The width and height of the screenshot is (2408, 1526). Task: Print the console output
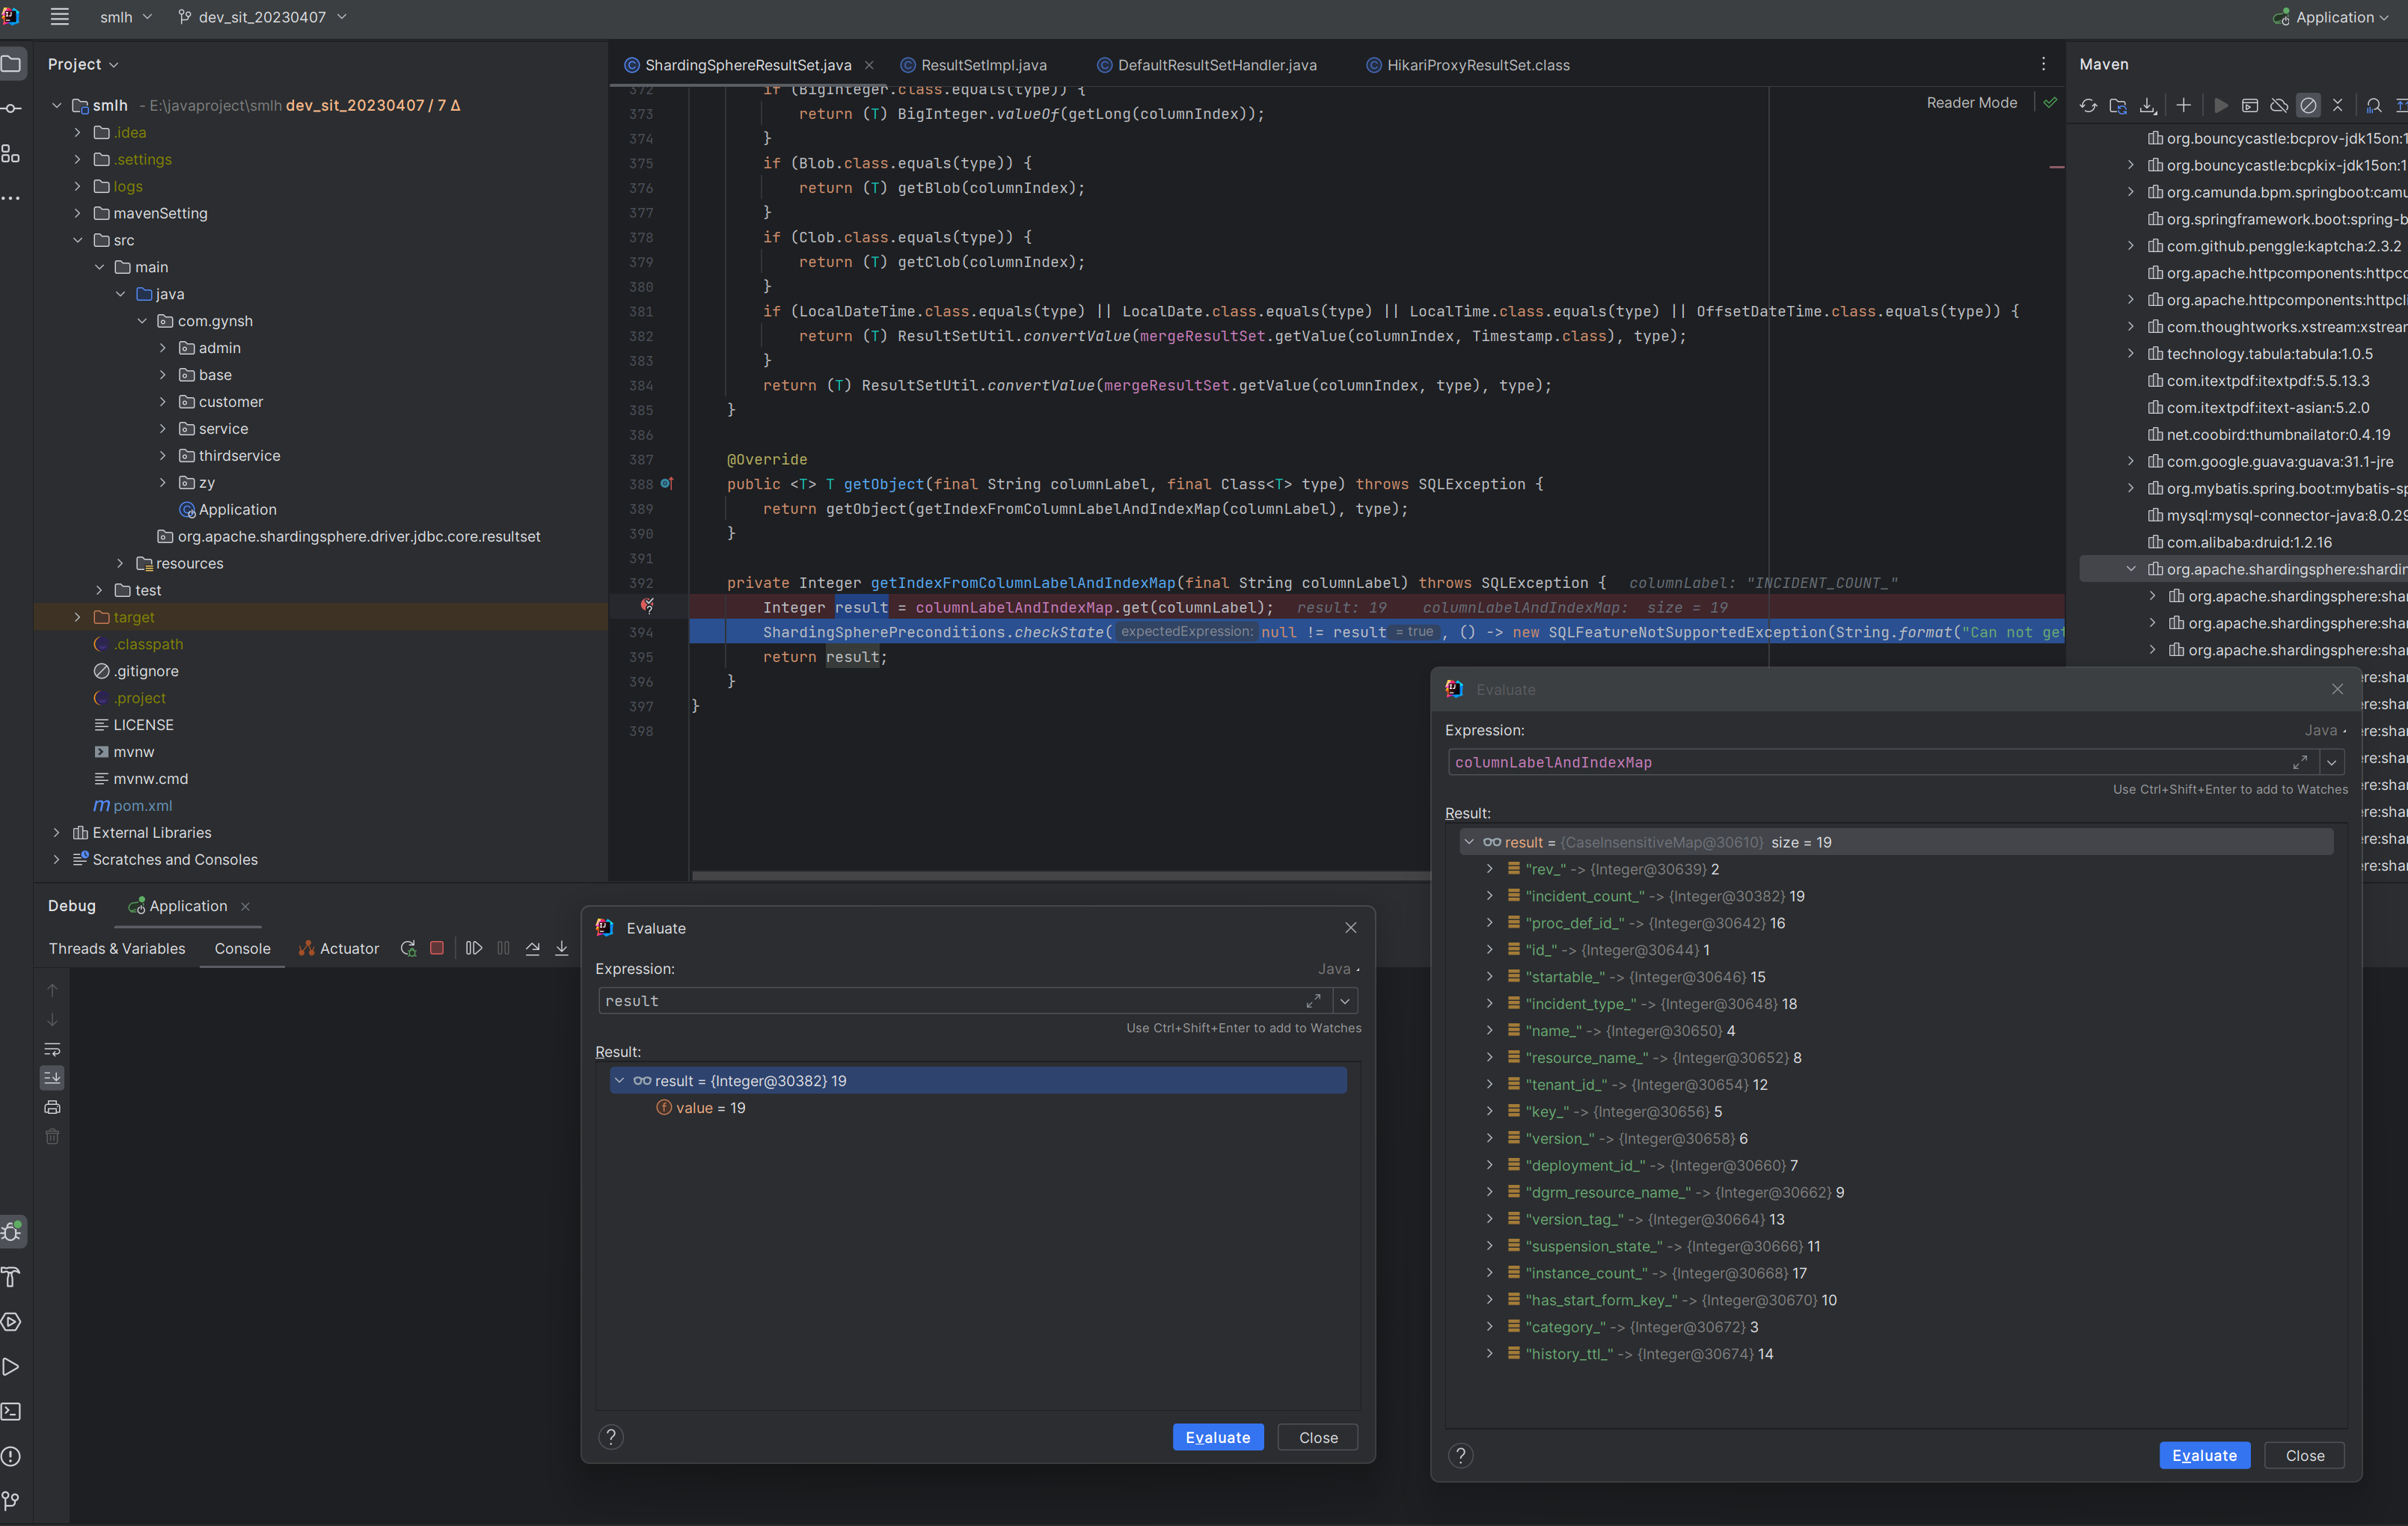click(x=52, y=1107)
